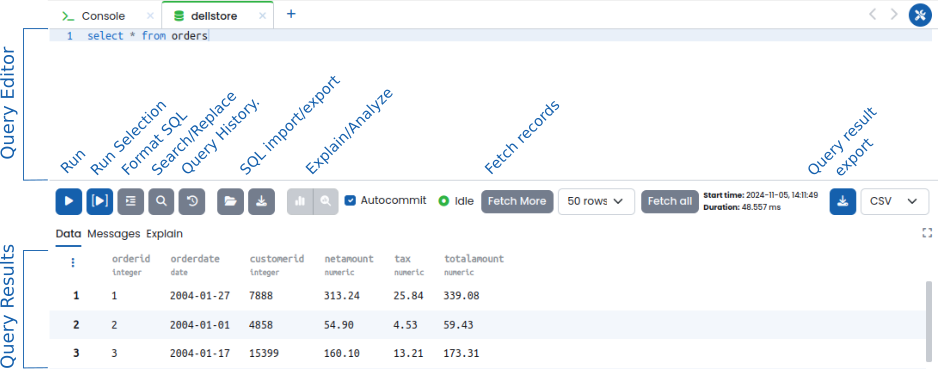This screenshot has width=938, height=369.
Task: Select the customerid cell 7888
Action: coord(261,295)
